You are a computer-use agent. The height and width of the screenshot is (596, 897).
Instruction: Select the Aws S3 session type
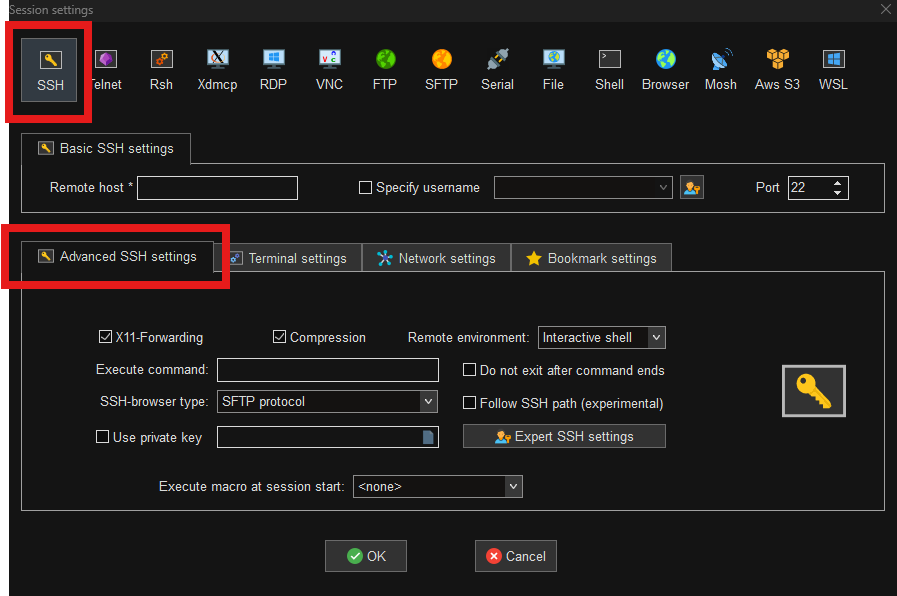tap(777, 70)
